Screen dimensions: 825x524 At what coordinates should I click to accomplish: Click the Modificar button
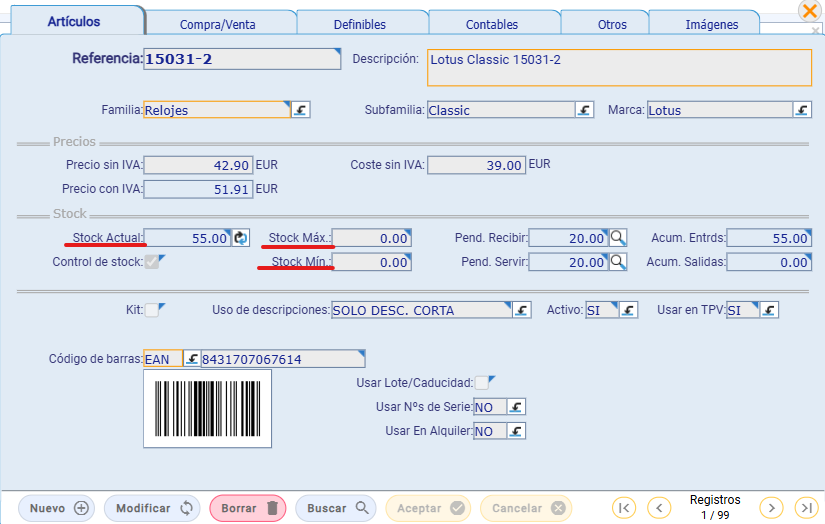152,508
